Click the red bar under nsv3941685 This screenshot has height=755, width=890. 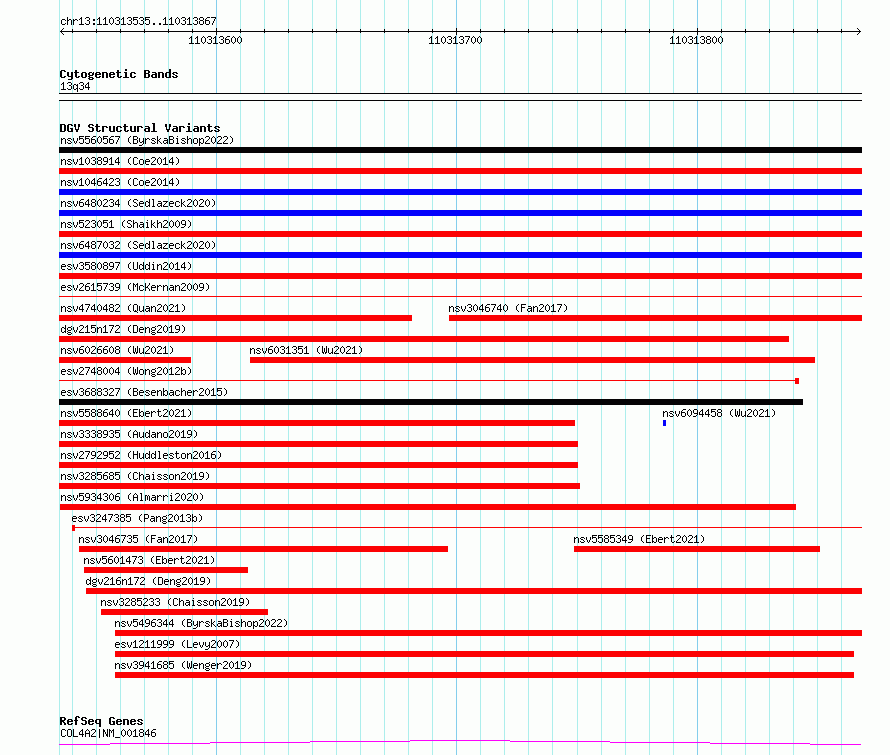pyautogui.click(x=484, y=675)
